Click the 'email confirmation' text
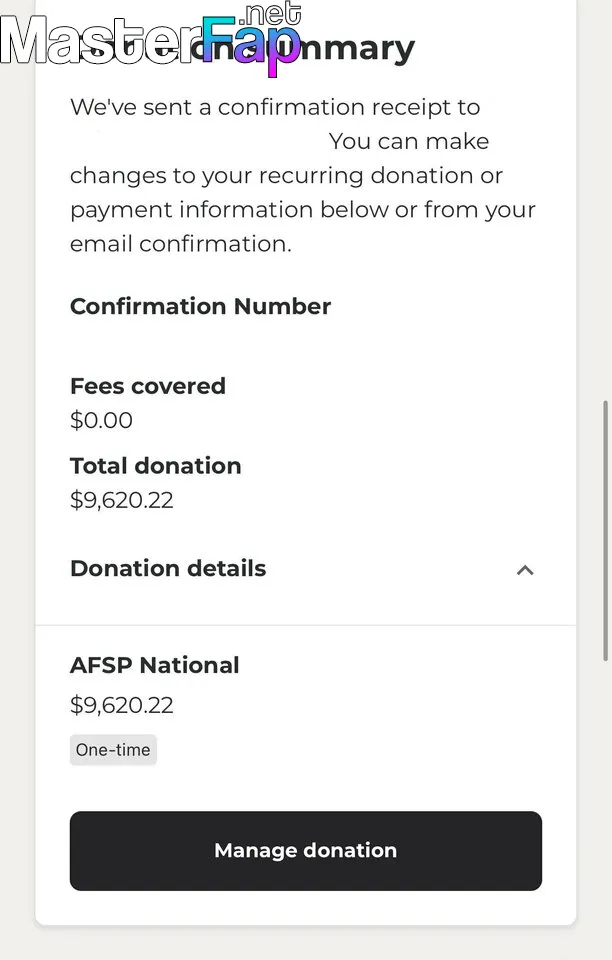The image size is (612, 960). pos(180,243)
